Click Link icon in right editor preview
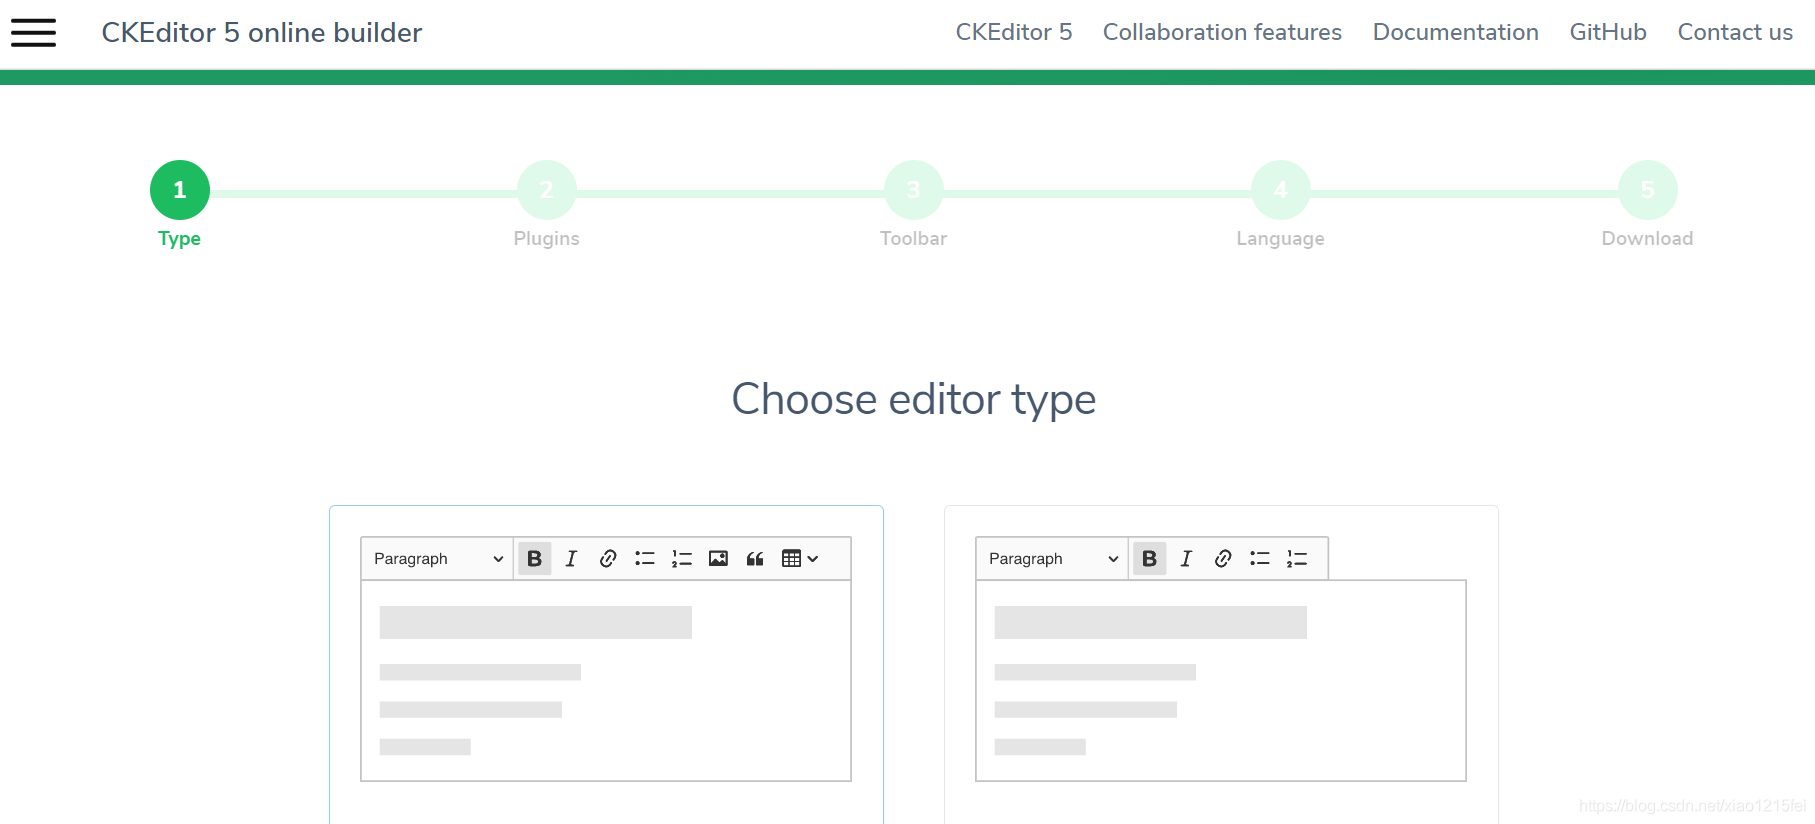1815x824 pixels. click(1223, 559)
